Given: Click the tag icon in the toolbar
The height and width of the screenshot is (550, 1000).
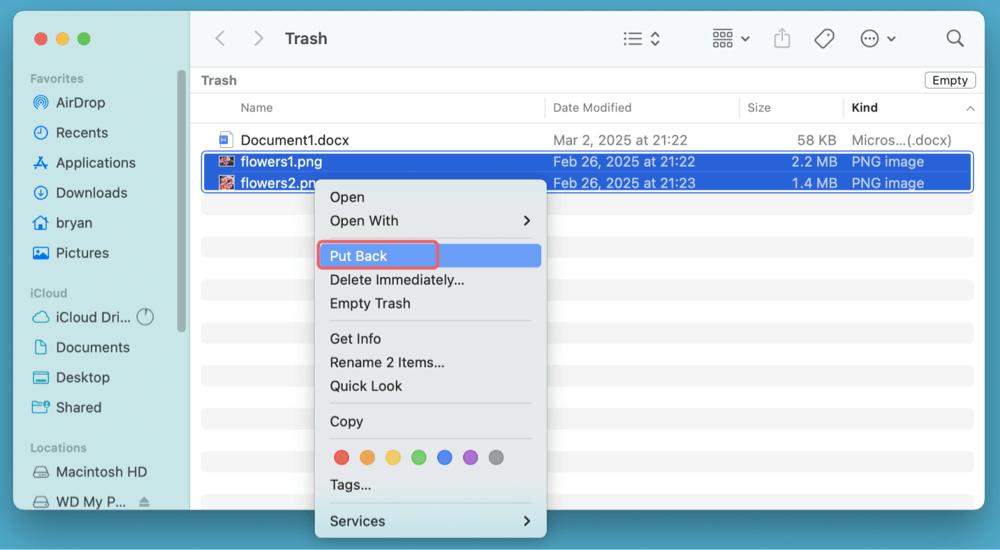Looking at the screenshot, I should 824,39.
